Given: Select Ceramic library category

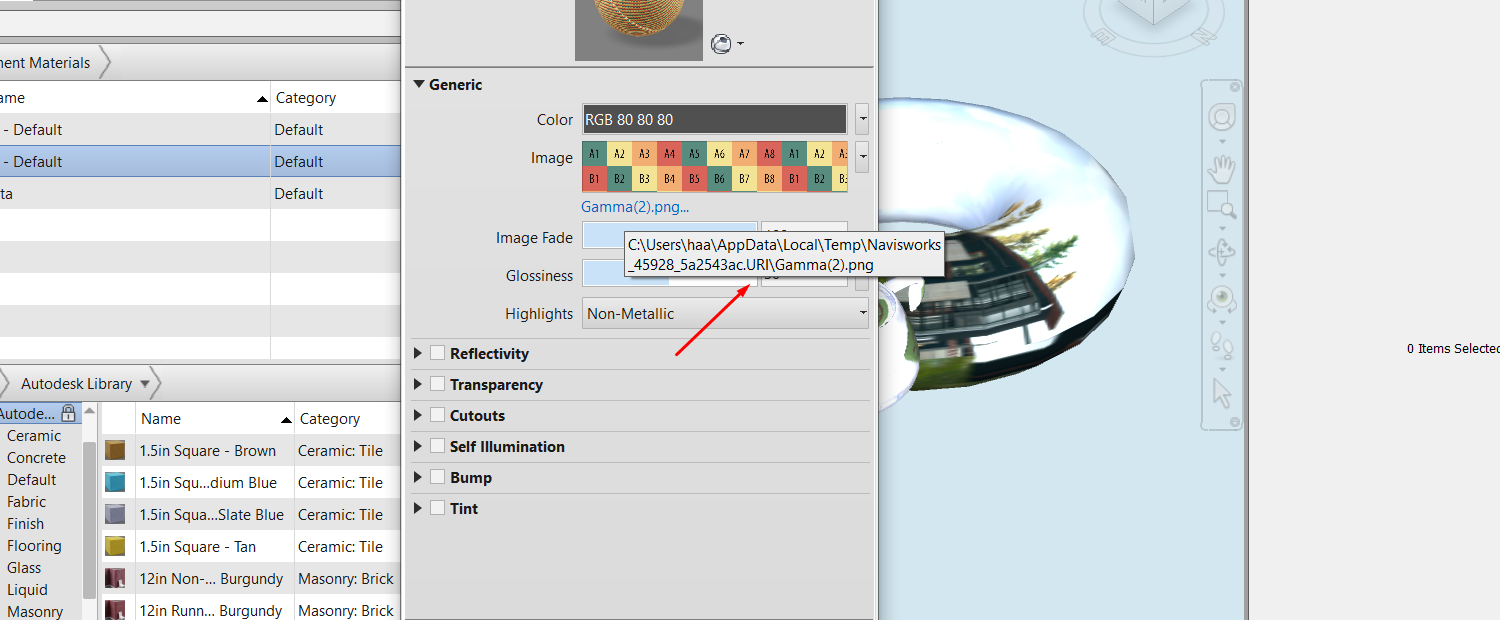Looking at the screenshot, I should coord(34,436).
